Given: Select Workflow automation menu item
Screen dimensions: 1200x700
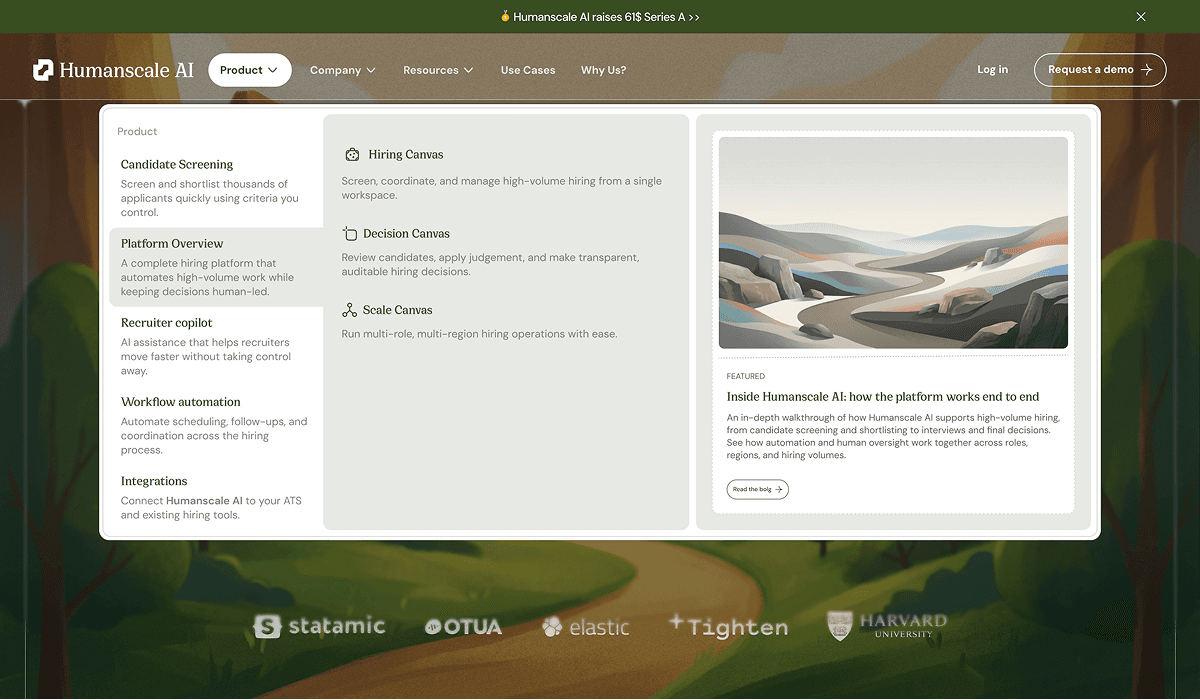Looking at the screenshot, I should click(216, 425).
